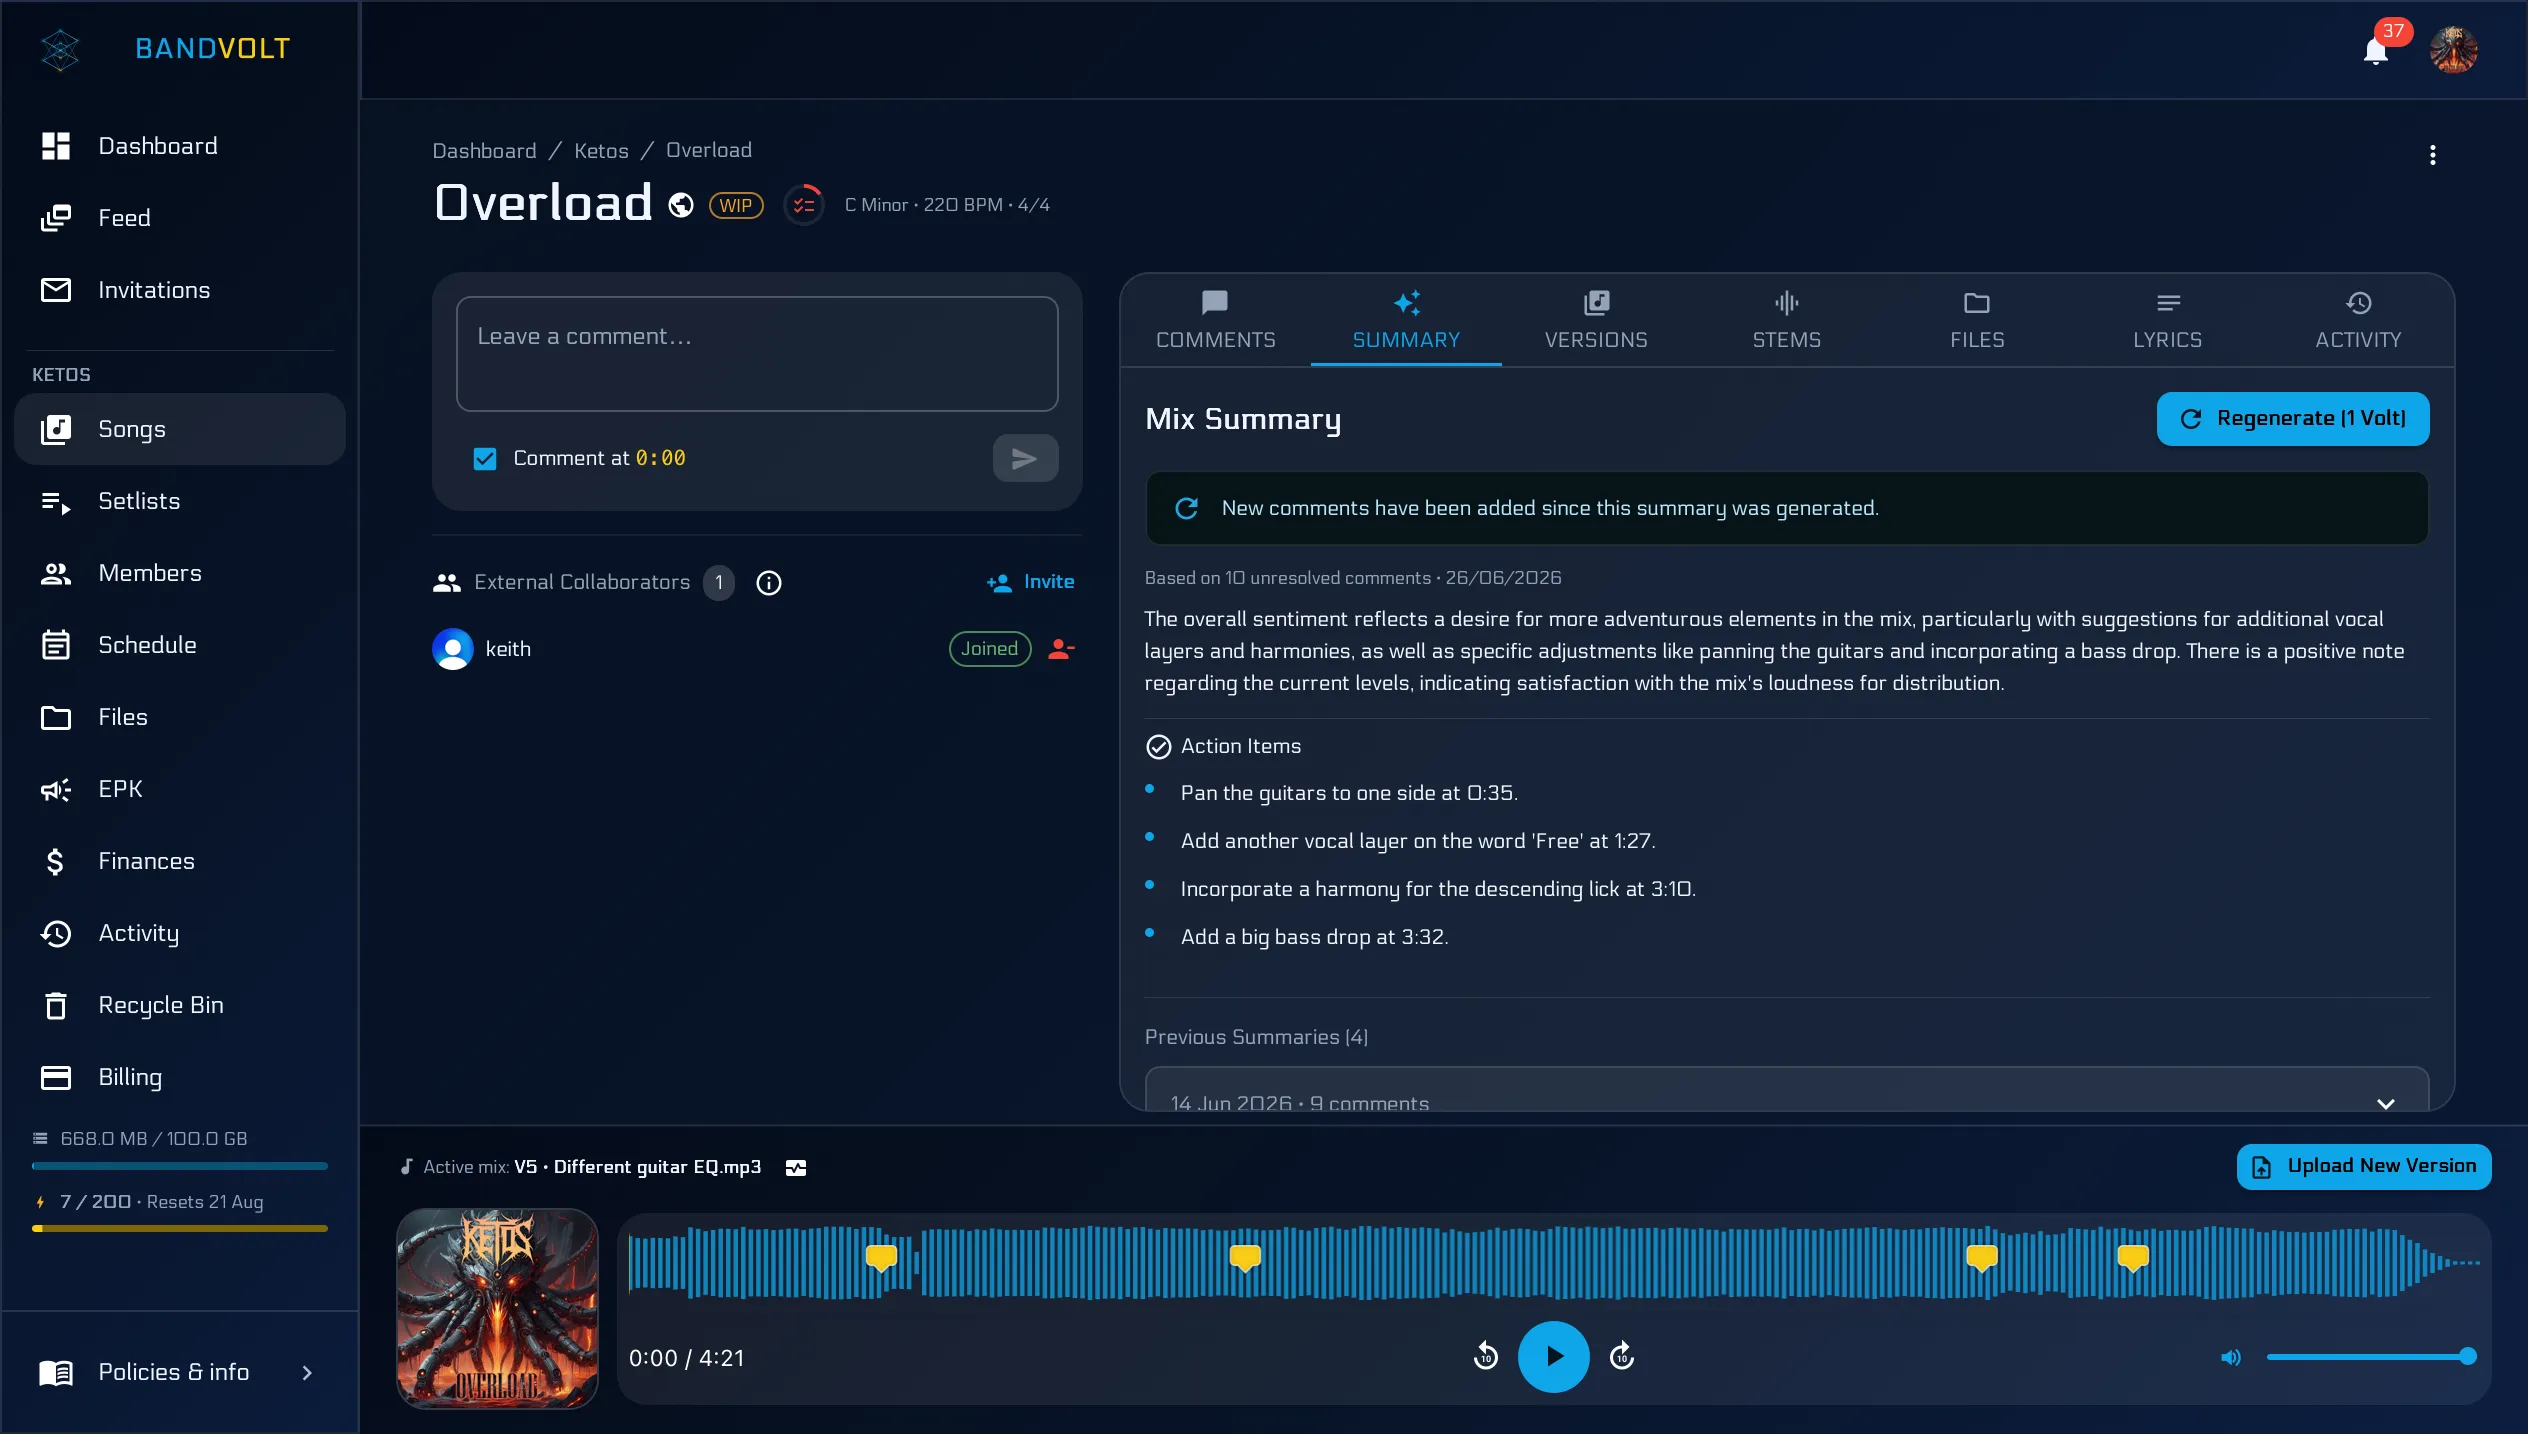Viewport: 2528px width, 1434px height.
Task: Click in the Leave a comment field
Action: [757, 354]
